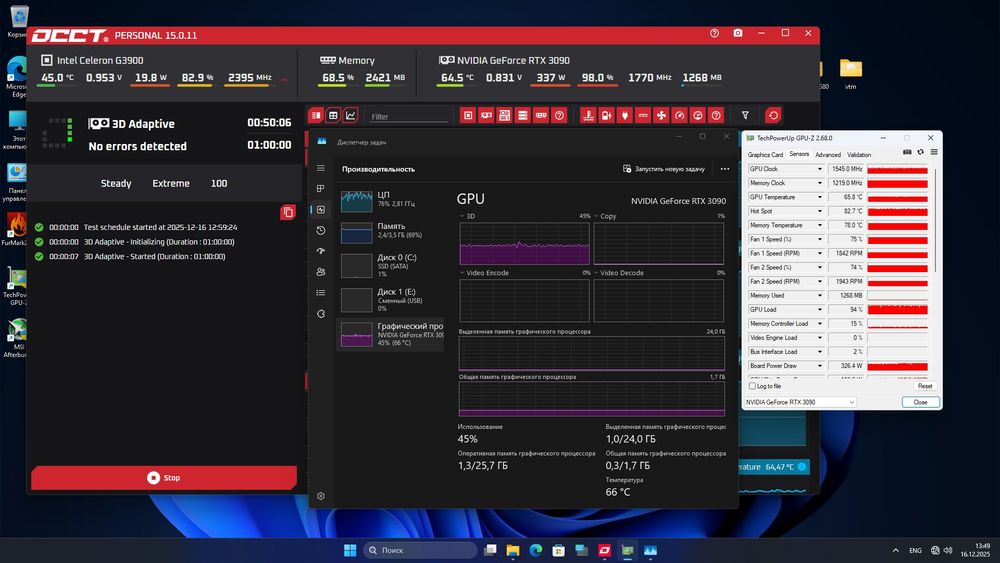The image size is (1000, 563).
Task: Select the Память performance entry
Action: coord(390,232)
